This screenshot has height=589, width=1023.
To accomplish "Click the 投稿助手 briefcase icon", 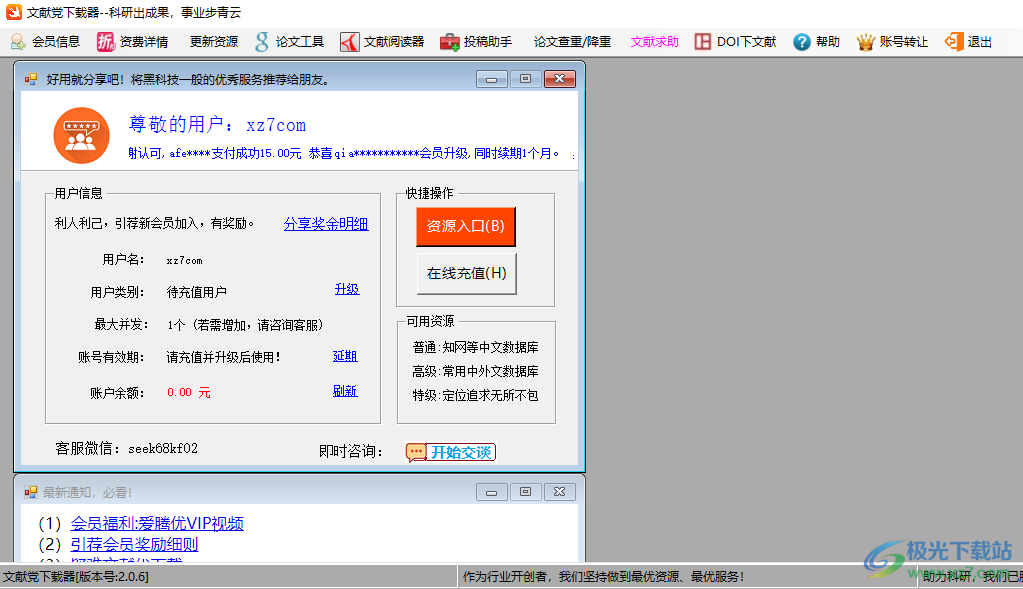I will point(450,42).
